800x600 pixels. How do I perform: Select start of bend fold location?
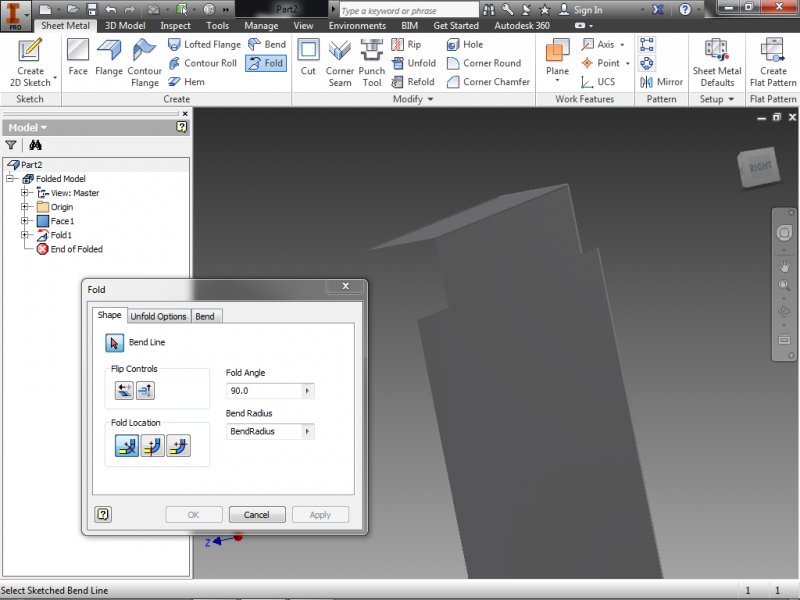(153, 445)
